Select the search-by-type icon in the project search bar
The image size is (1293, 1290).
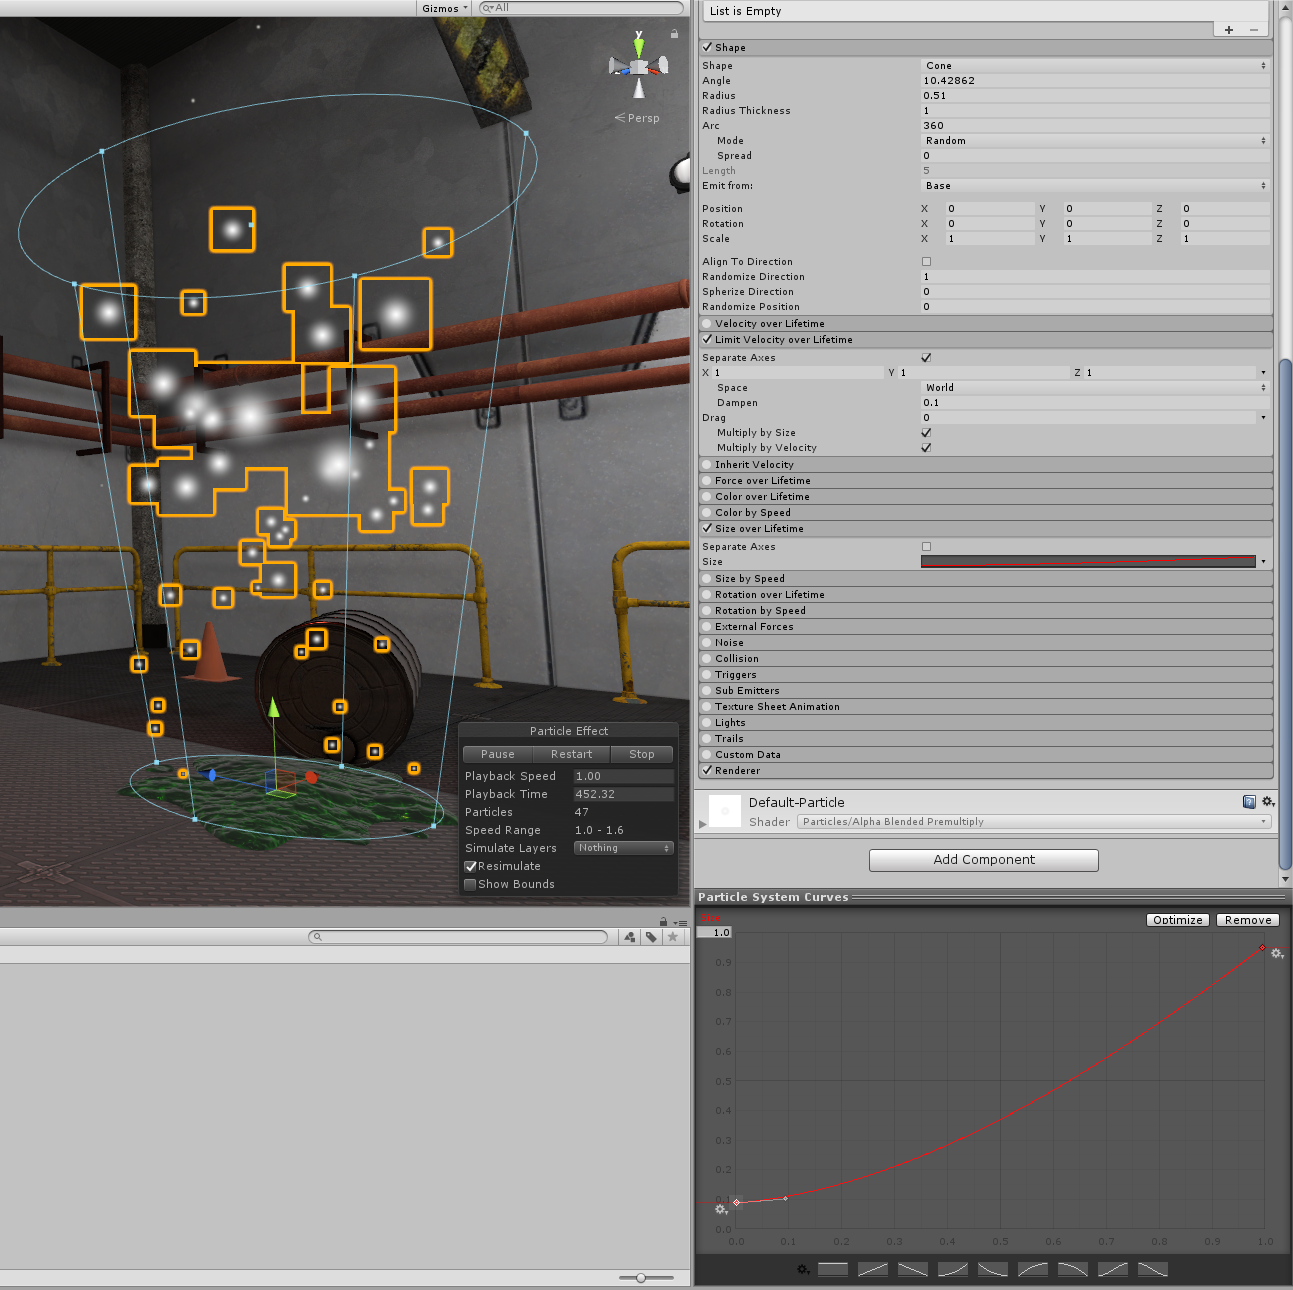pos(629,936)
